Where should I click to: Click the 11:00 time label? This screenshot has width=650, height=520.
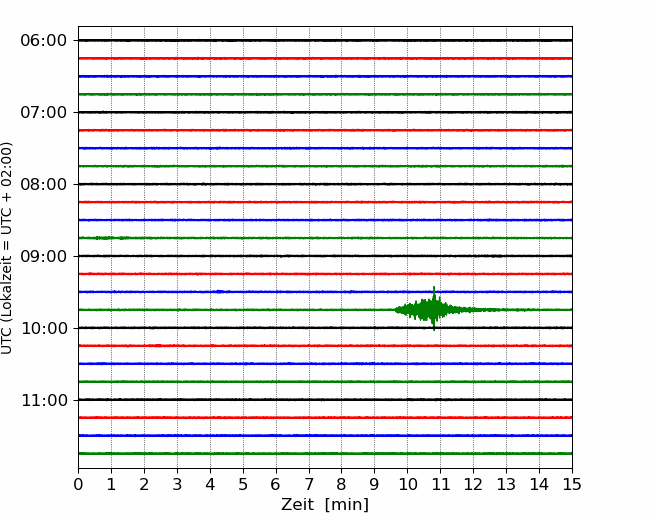coord(44,401)
